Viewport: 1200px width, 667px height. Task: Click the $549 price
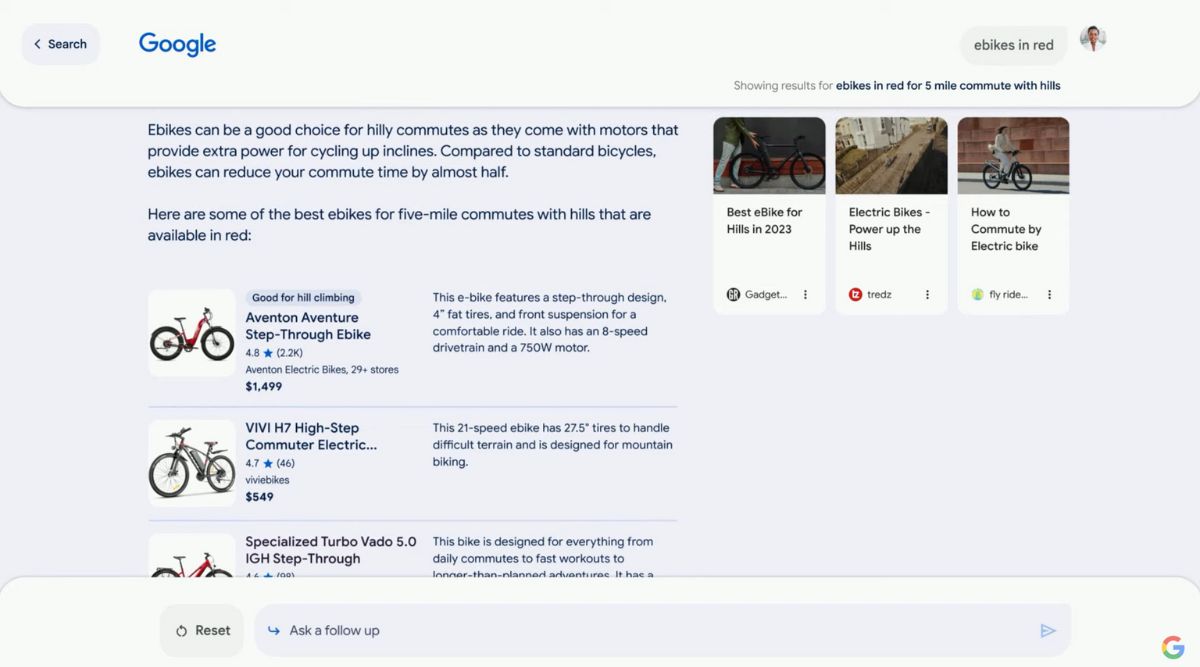click(x=260, y=497)
